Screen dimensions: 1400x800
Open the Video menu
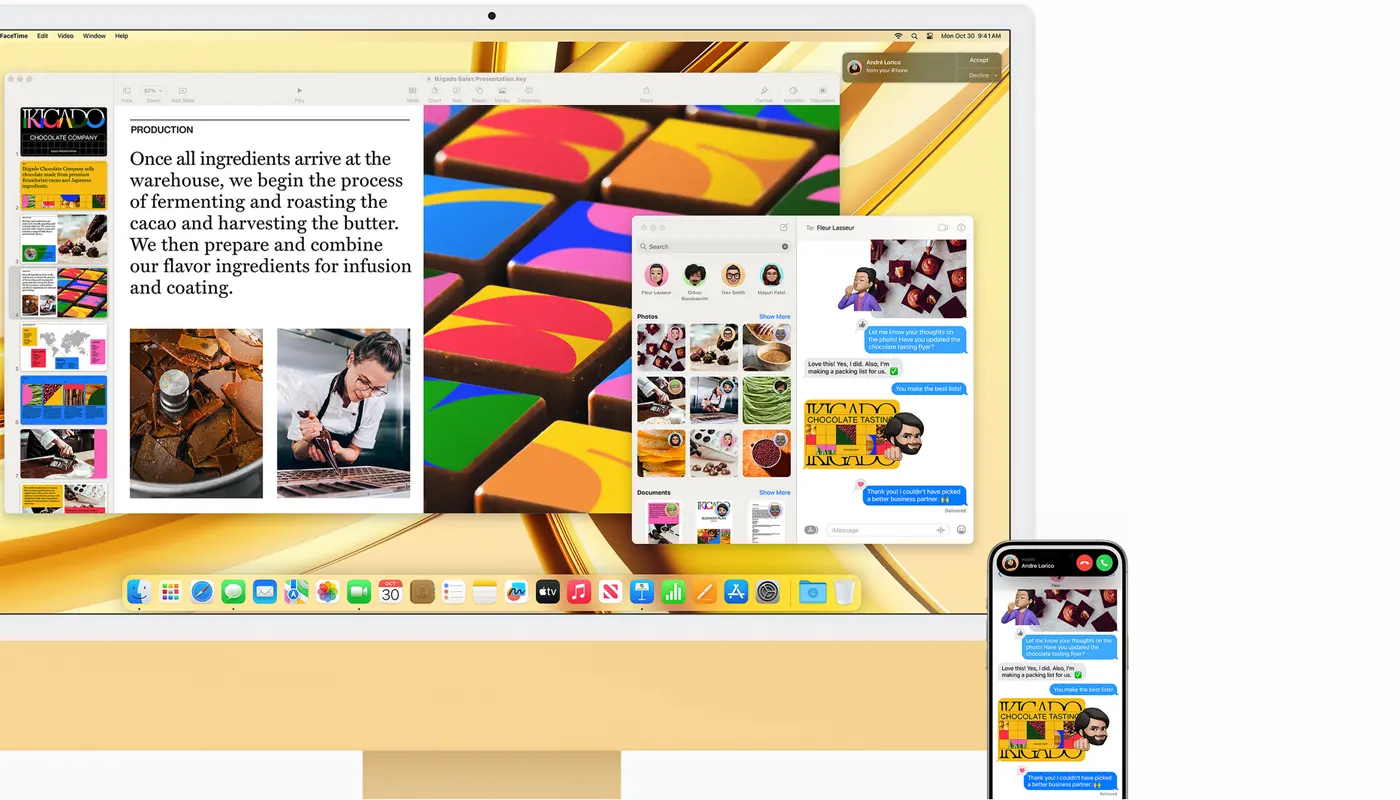[65, 36]
